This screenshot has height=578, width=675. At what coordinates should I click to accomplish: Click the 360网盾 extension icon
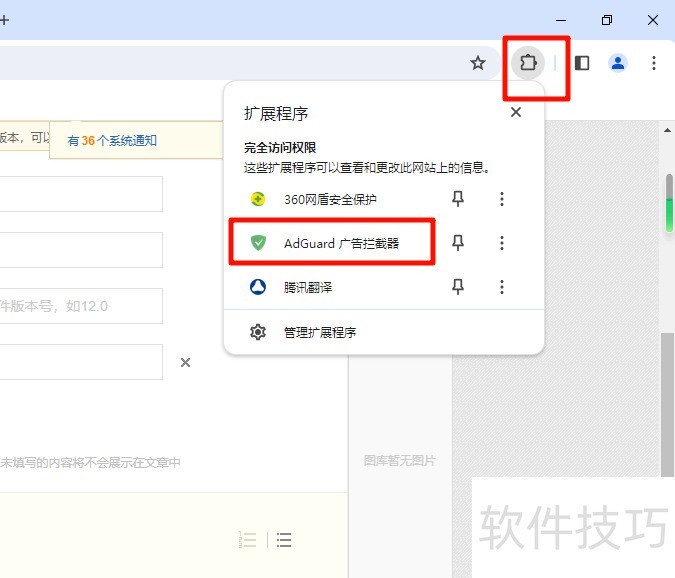pos(258,199)
